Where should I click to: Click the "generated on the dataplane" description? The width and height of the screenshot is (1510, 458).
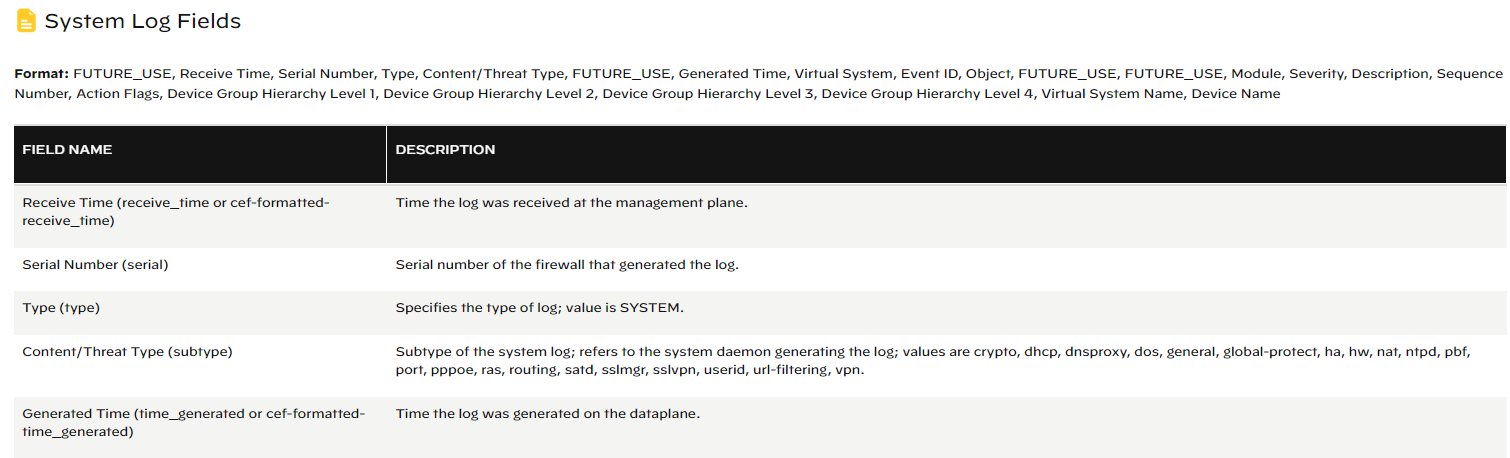(x=547, y=413)
